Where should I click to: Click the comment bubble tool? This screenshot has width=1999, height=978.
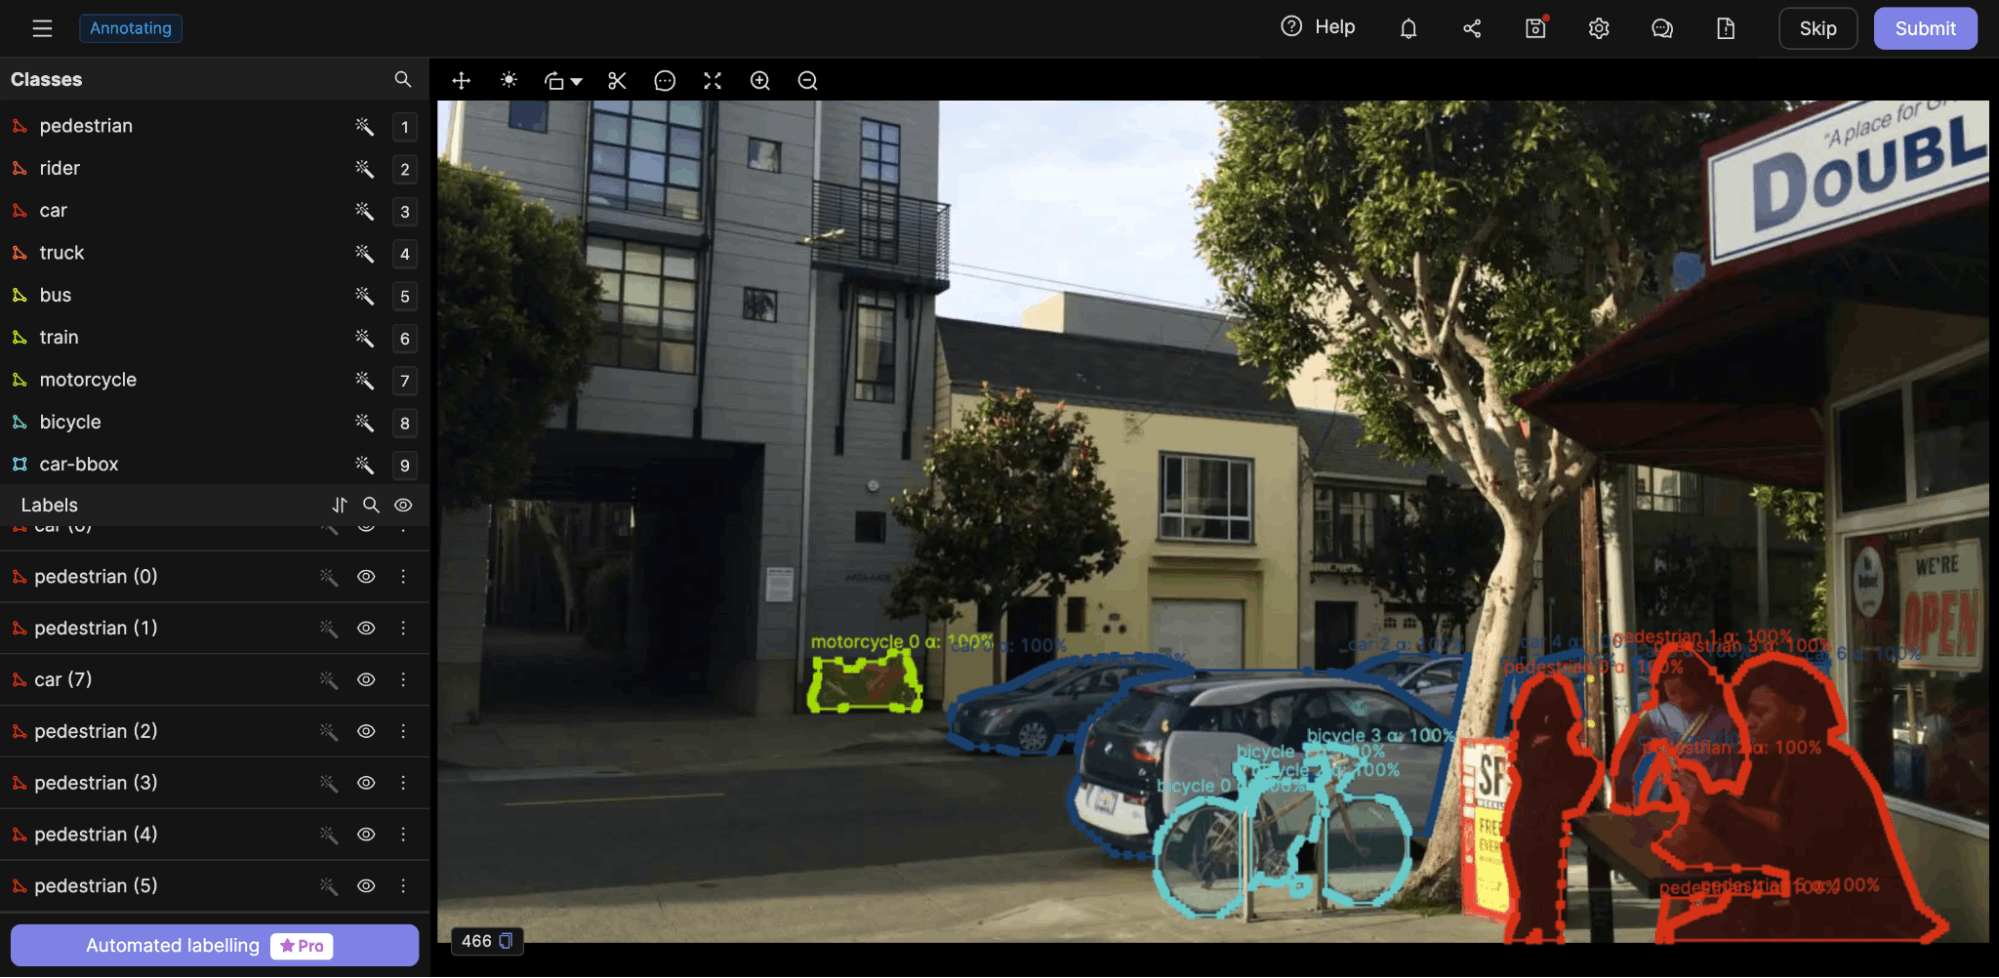point(665,80)
